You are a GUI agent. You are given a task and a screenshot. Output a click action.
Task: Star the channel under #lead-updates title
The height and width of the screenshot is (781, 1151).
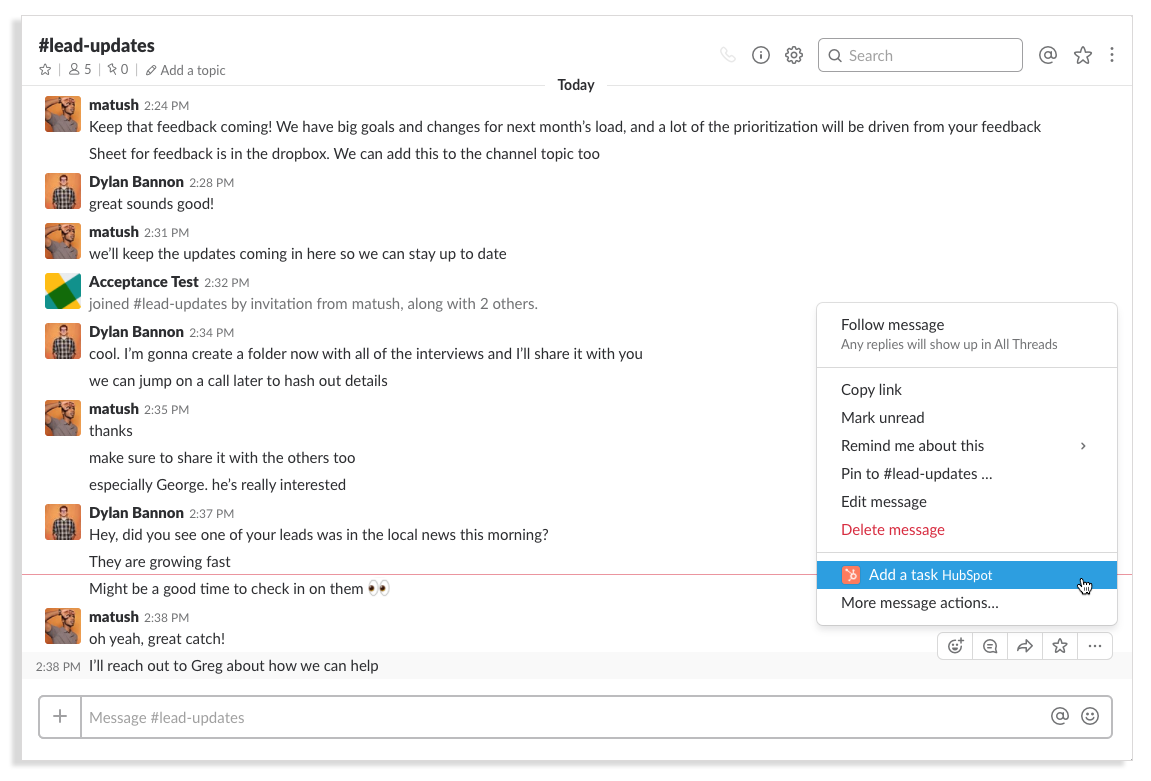(45, 70)
